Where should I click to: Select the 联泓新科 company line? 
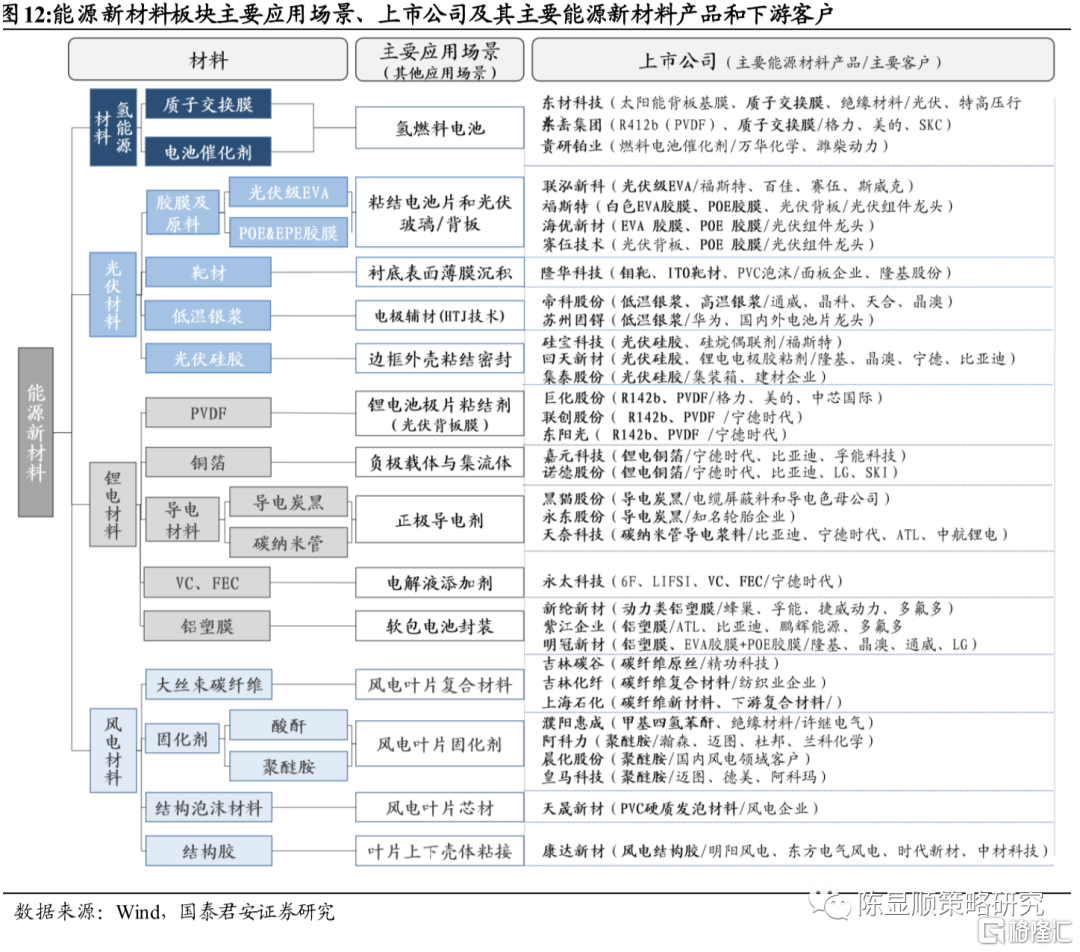728,185
